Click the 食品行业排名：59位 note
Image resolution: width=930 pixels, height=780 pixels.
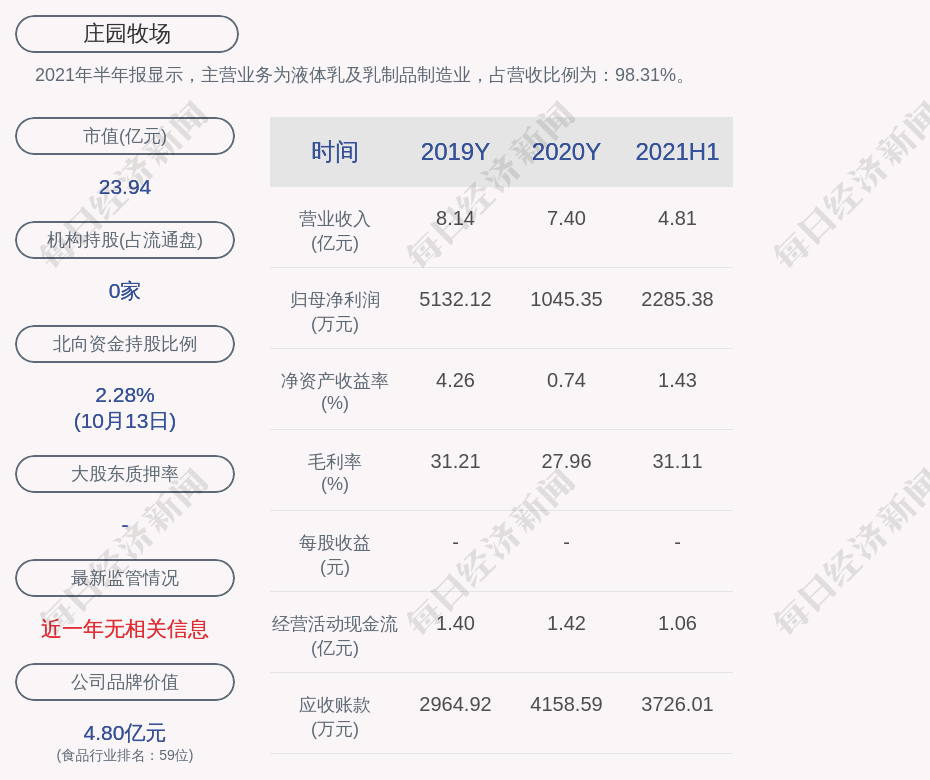coord(125,755)
